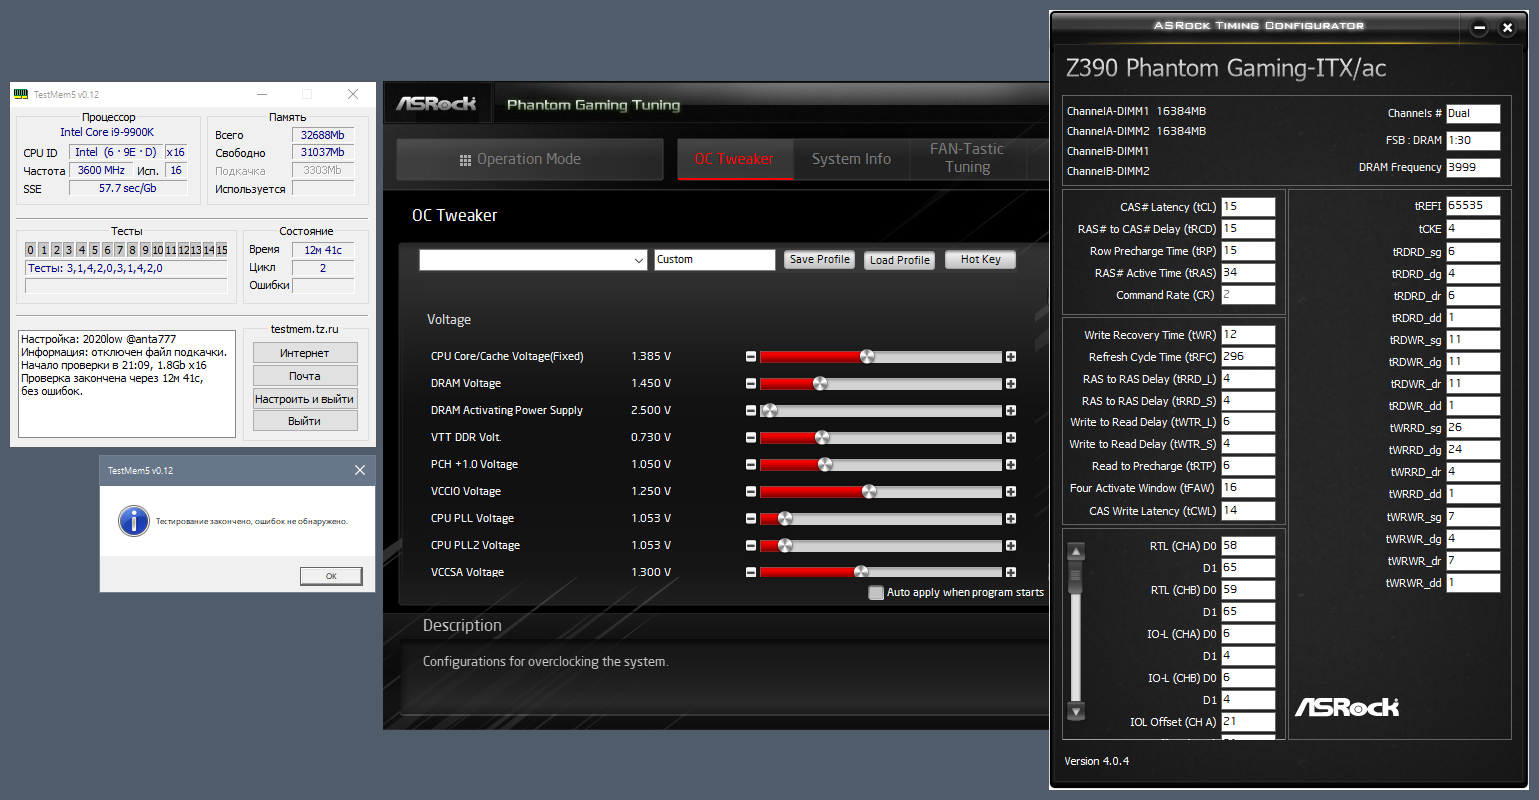
Task: Click the testmem.tz.ru link text
Action: click(305, 329)
